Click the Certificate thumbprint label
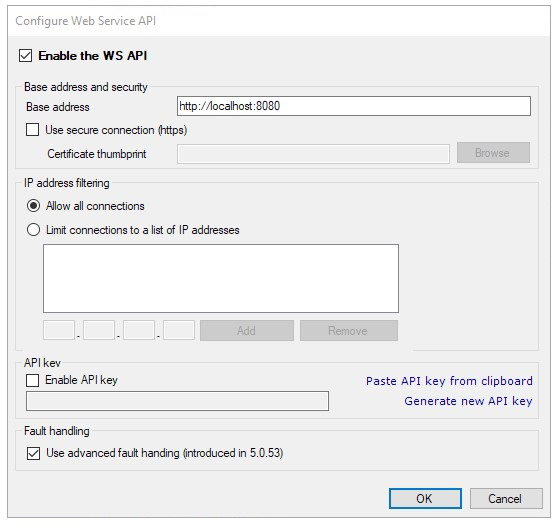 (97, 154)
